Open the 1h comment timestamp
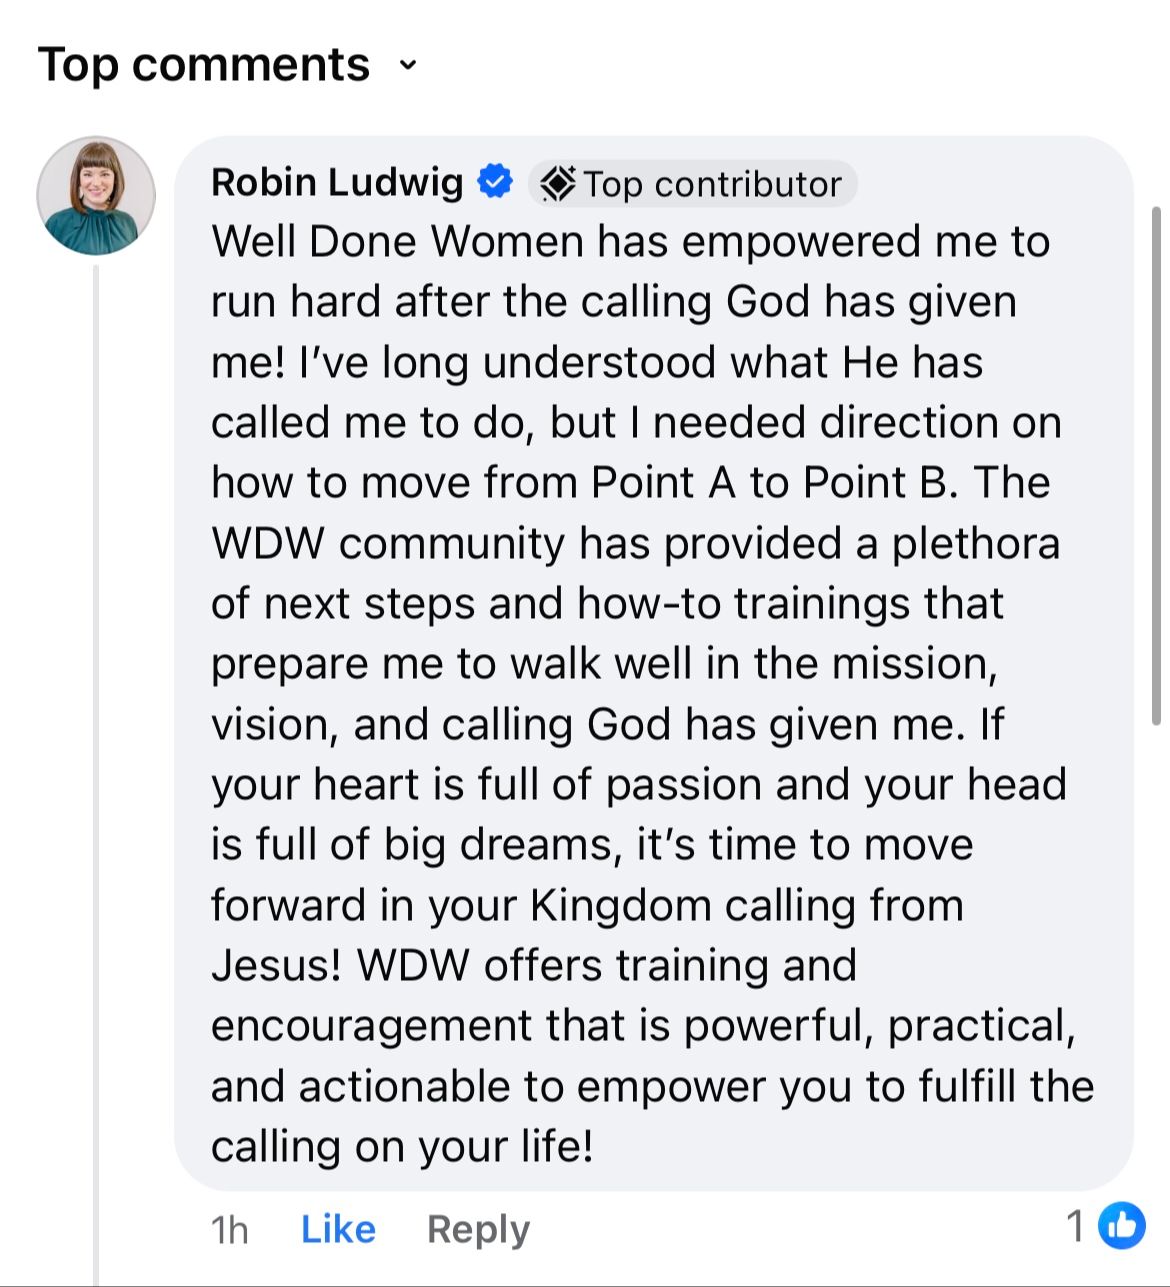This screenshot has height=1287, width=1170. tap(229, 1229)
